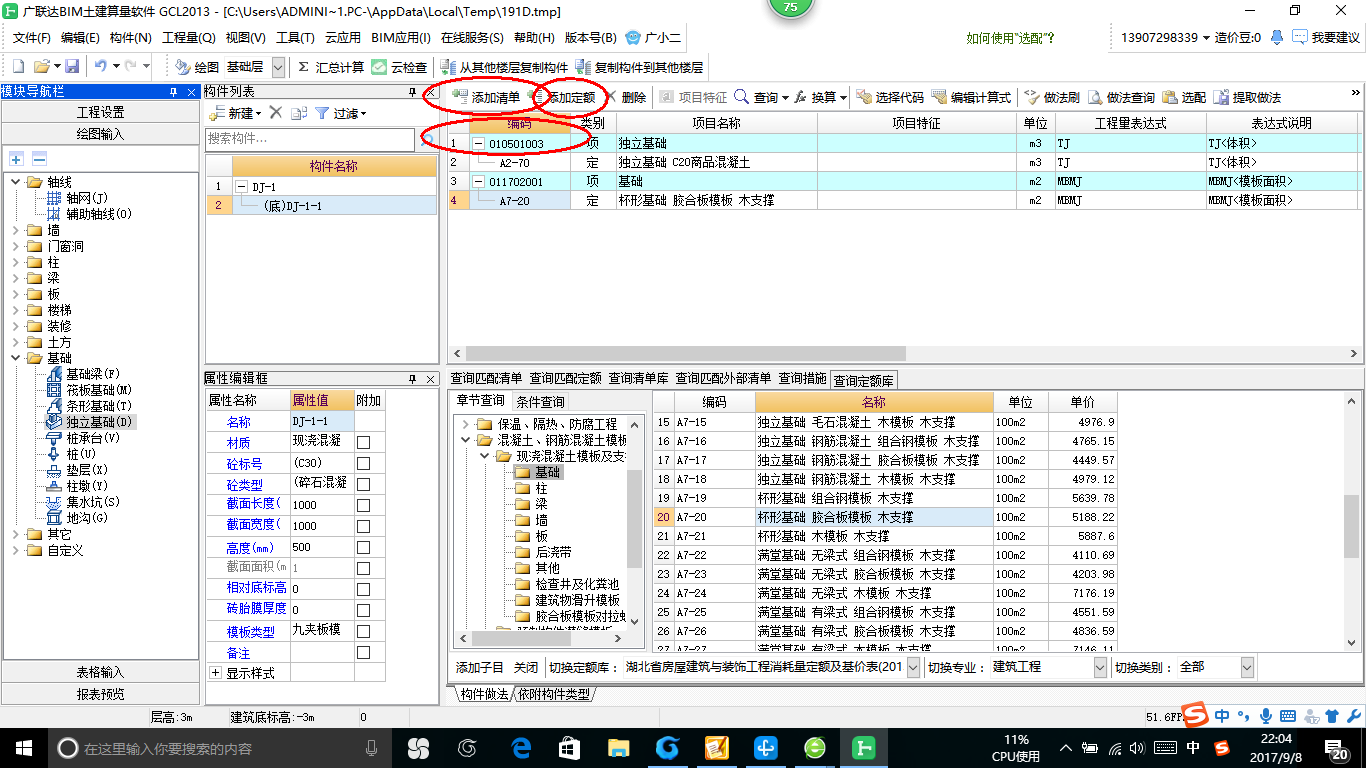Open the 工程量(Q) menu
The height and width of the screenshot is (768, 1366).
tap(188, 38)
